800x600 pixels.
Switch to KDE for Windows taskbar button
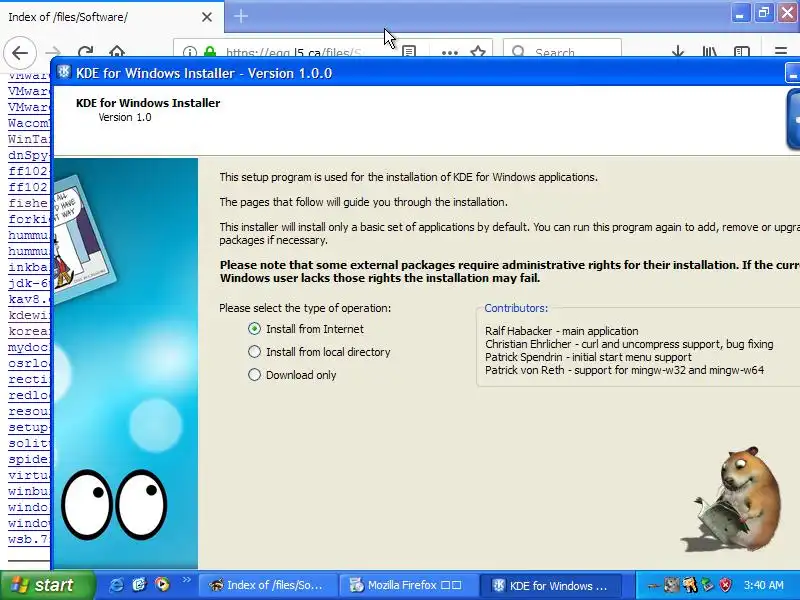551,585
